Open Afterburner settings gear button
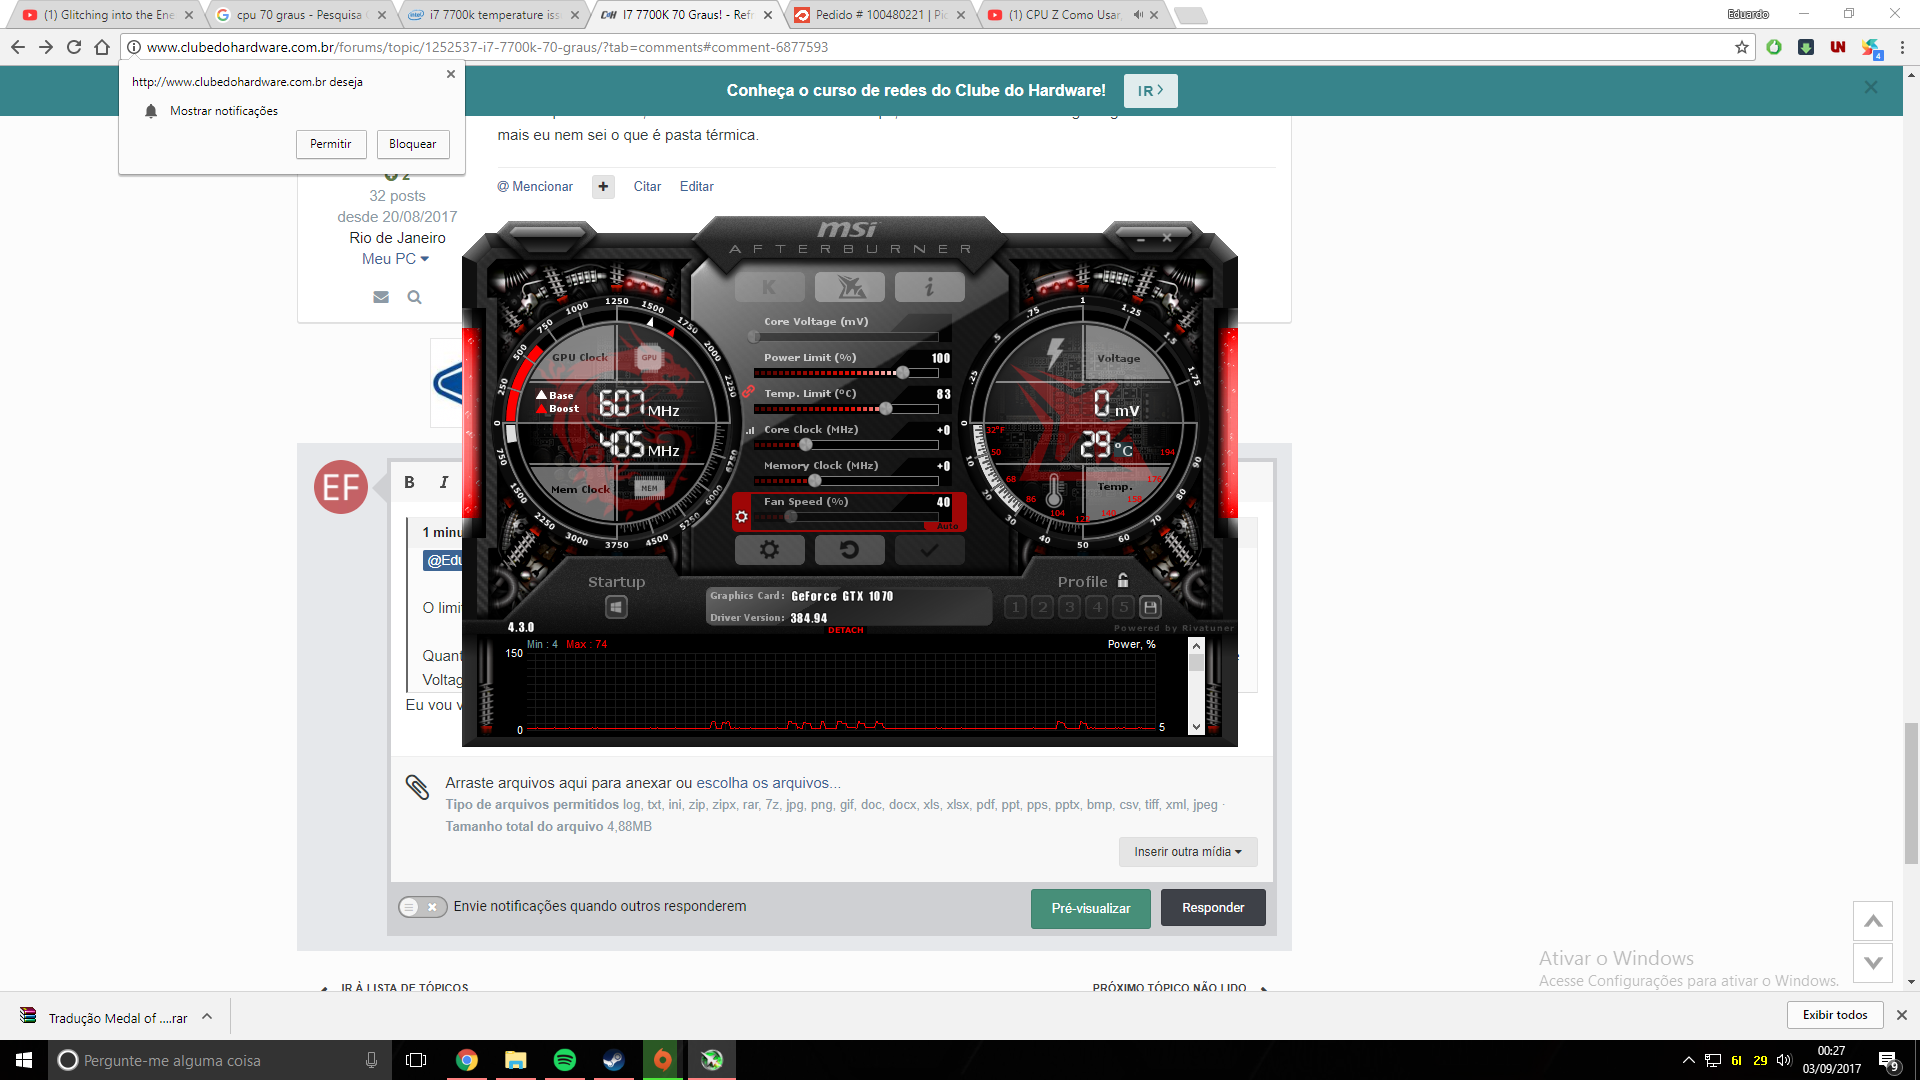The height and width of the screenshot is (1080, 1920). coord(769,549)
